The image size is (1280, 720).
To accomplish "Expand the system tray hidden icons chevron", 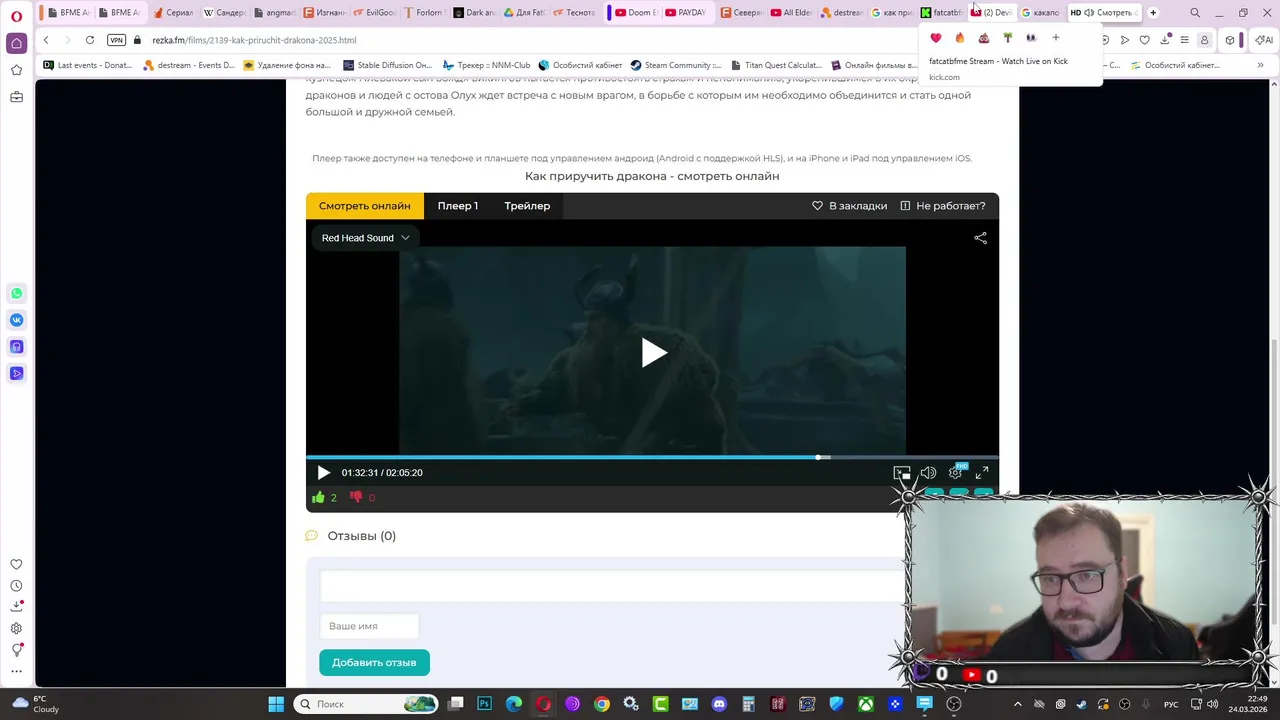I will tap(1018, 704).
